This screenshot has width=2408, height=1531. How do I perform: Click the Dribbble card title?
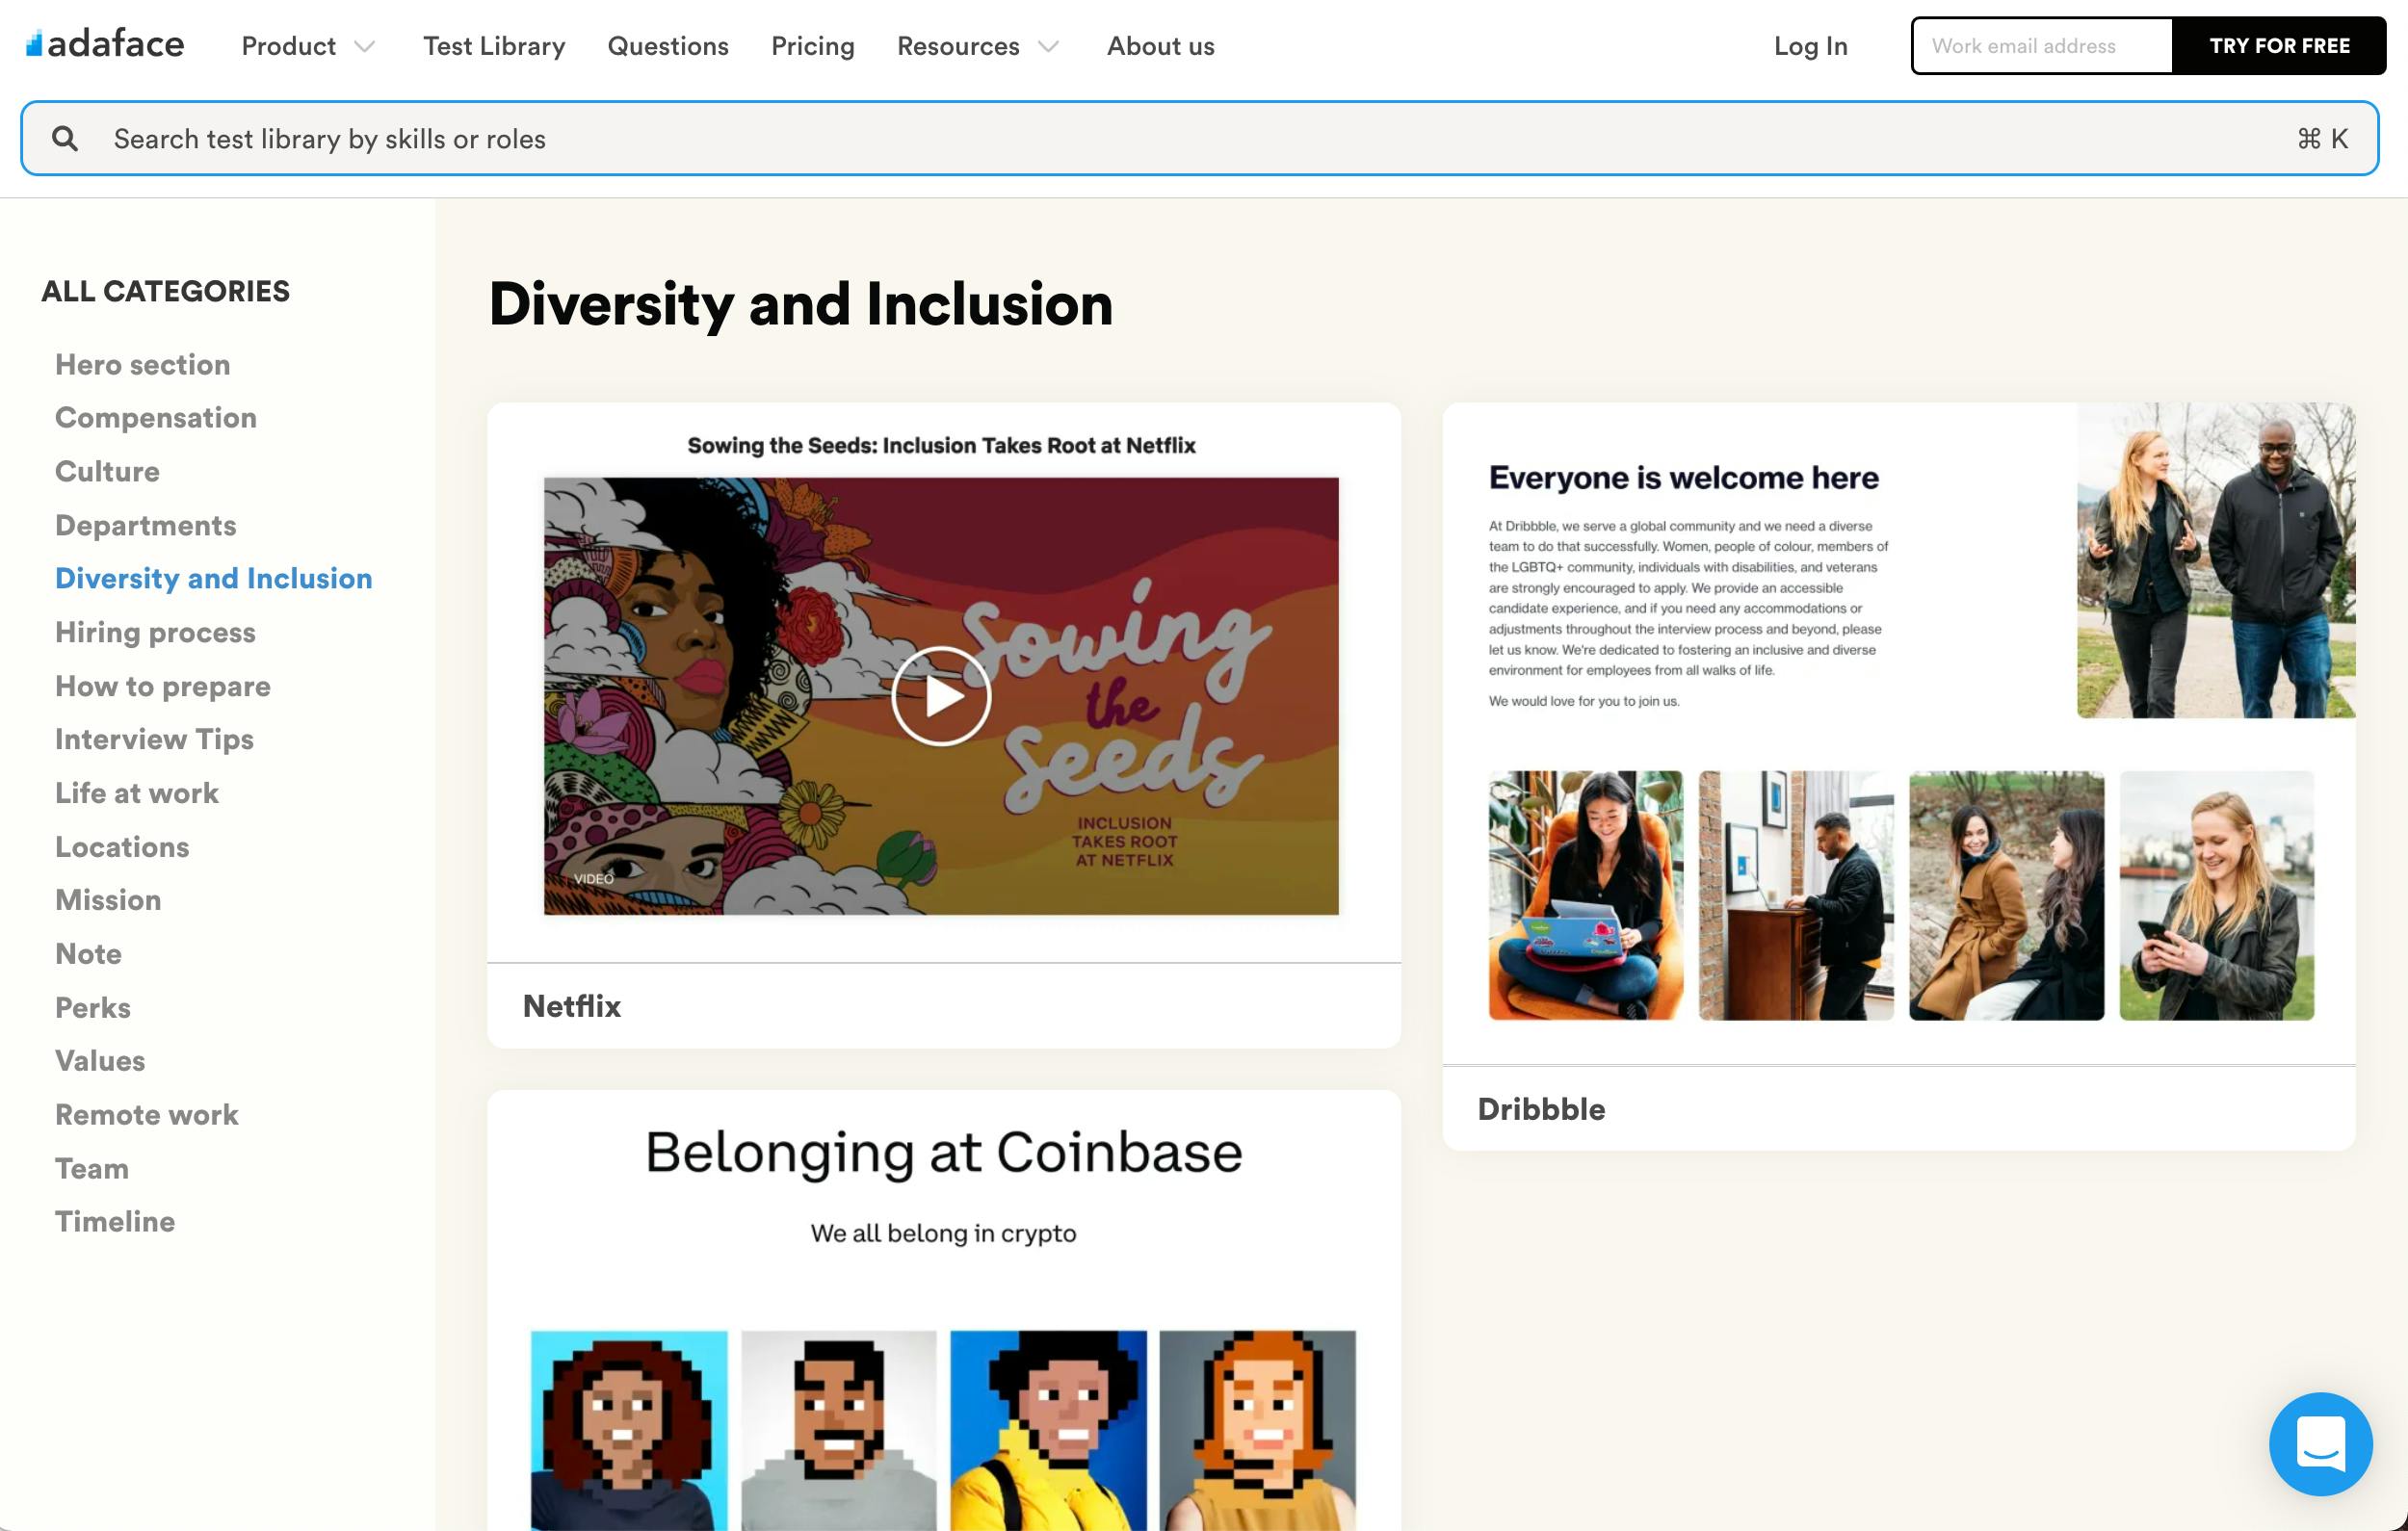[x=1541, y=1109]
